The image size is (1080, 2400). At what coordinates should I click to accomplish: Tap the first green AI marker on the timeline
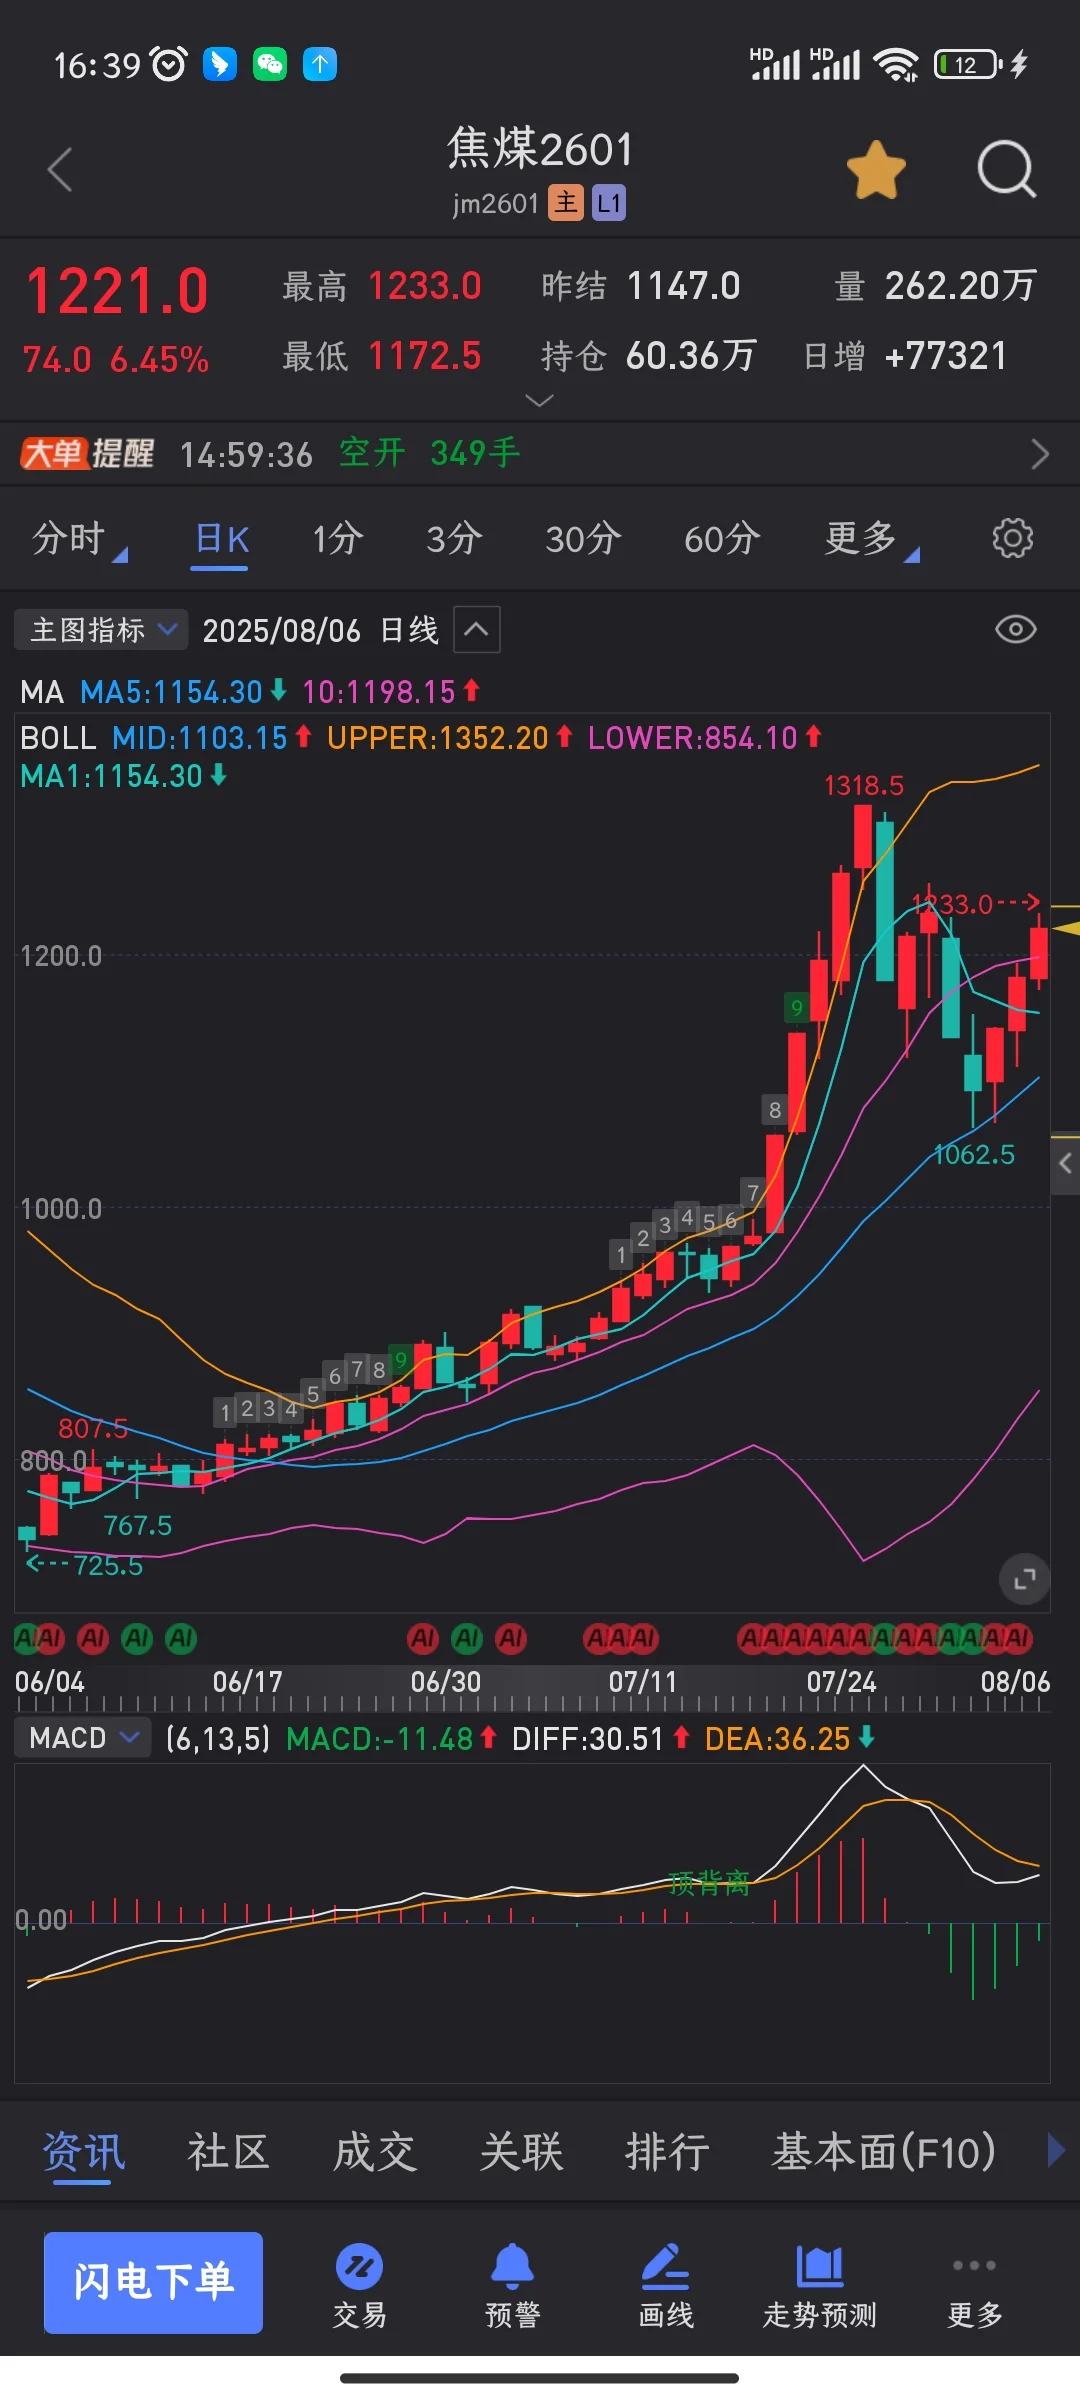pos(24,1638)
